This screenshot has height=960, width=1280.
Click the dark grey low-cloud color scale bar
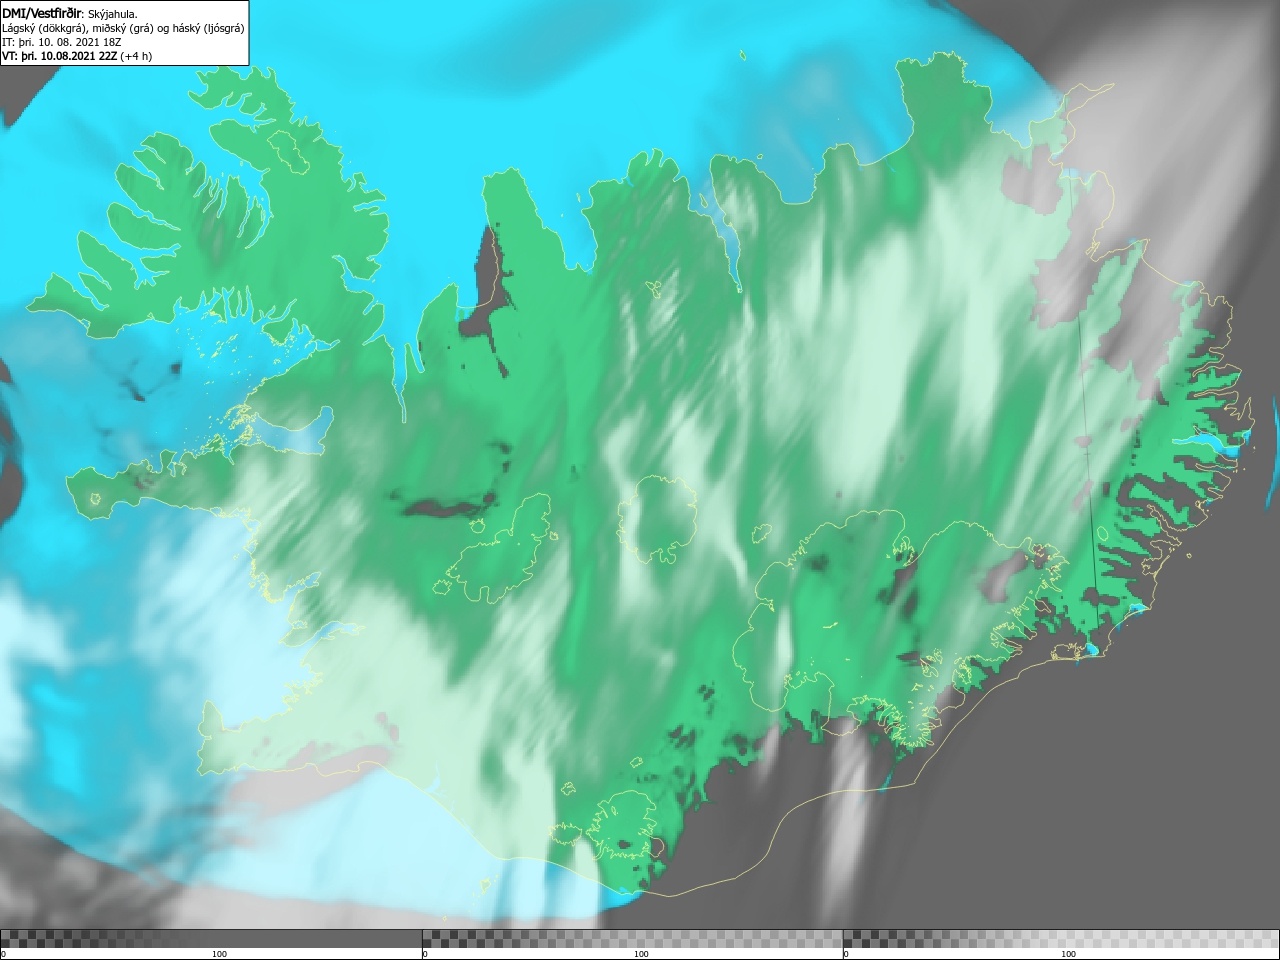tap(211, 938)
